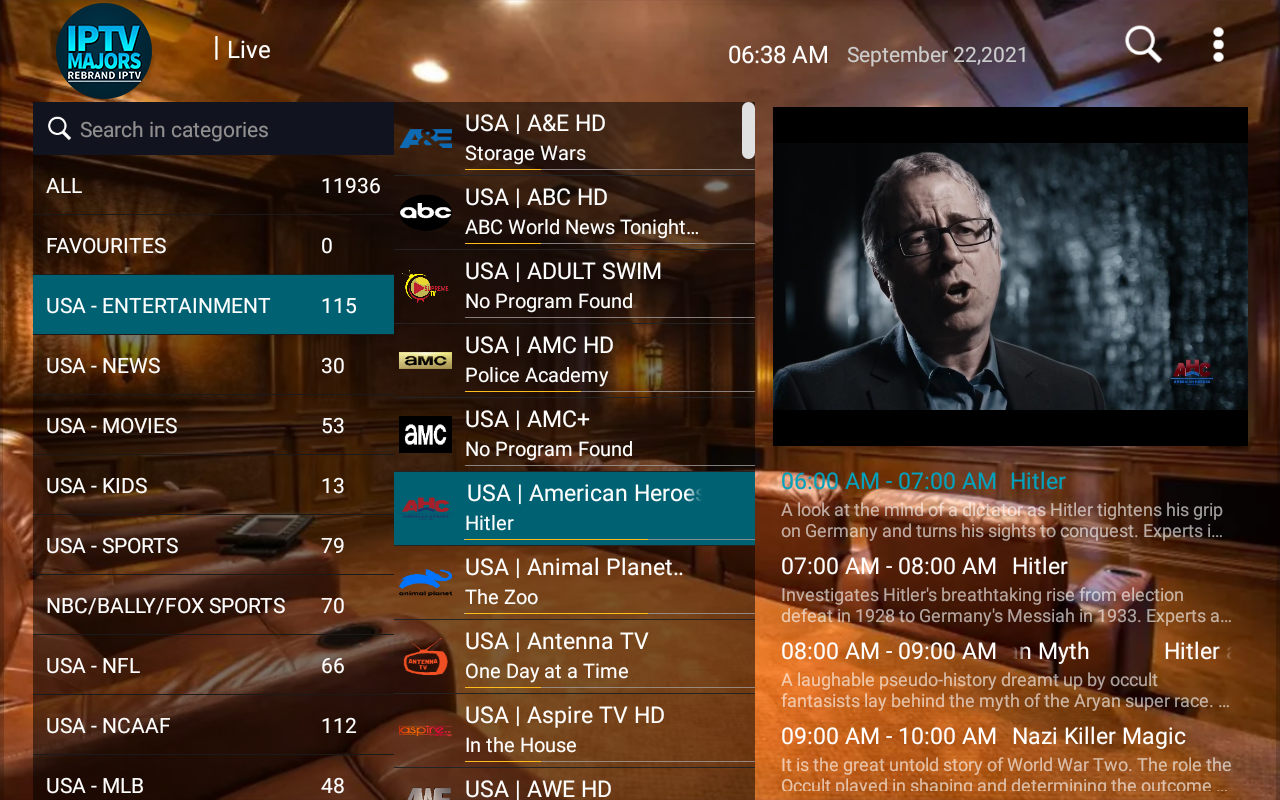This screenshot has height=800, width=1280.
Task: Click the IPTV Majors logo
Action: click(x=104, y=51)
